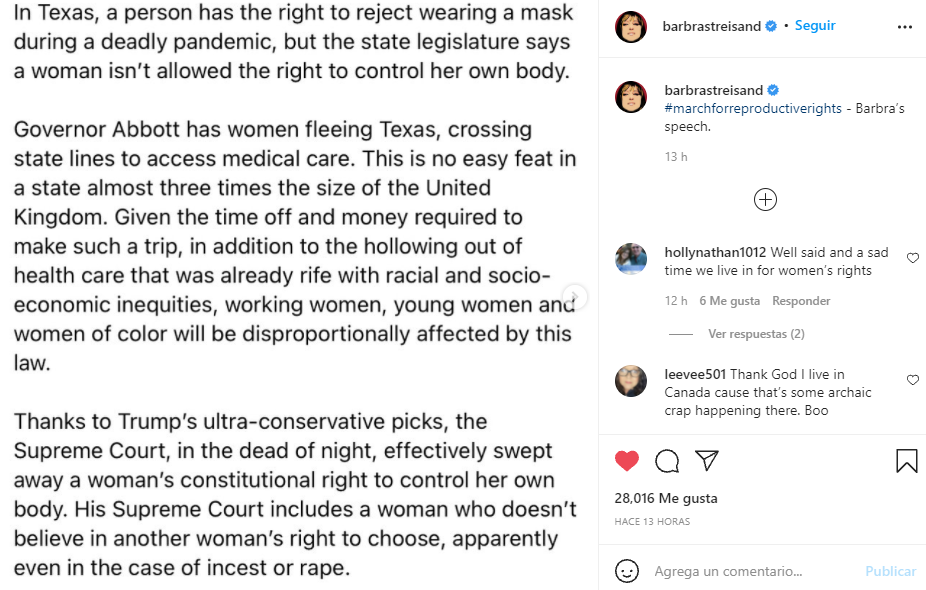This screenshot has width=926, height=590.
Task: Expand Ver respuestas (2) replies
Action: click(756, 334)
